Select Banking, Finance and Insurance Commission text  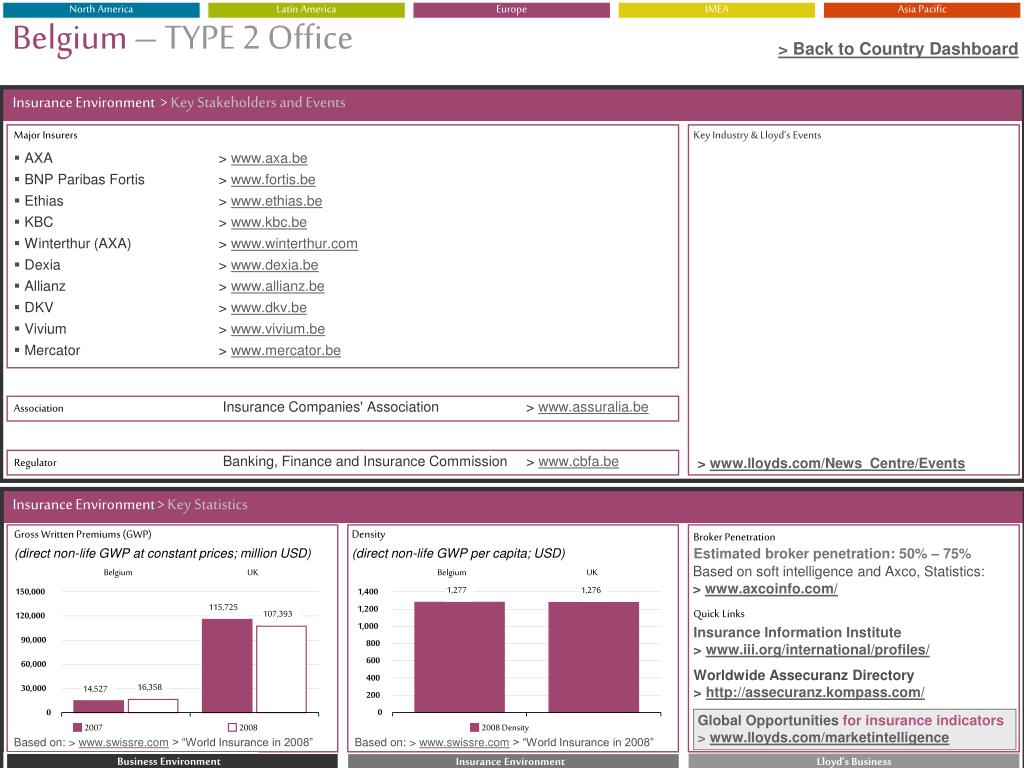pyautogui.click(x=365, y=462)
